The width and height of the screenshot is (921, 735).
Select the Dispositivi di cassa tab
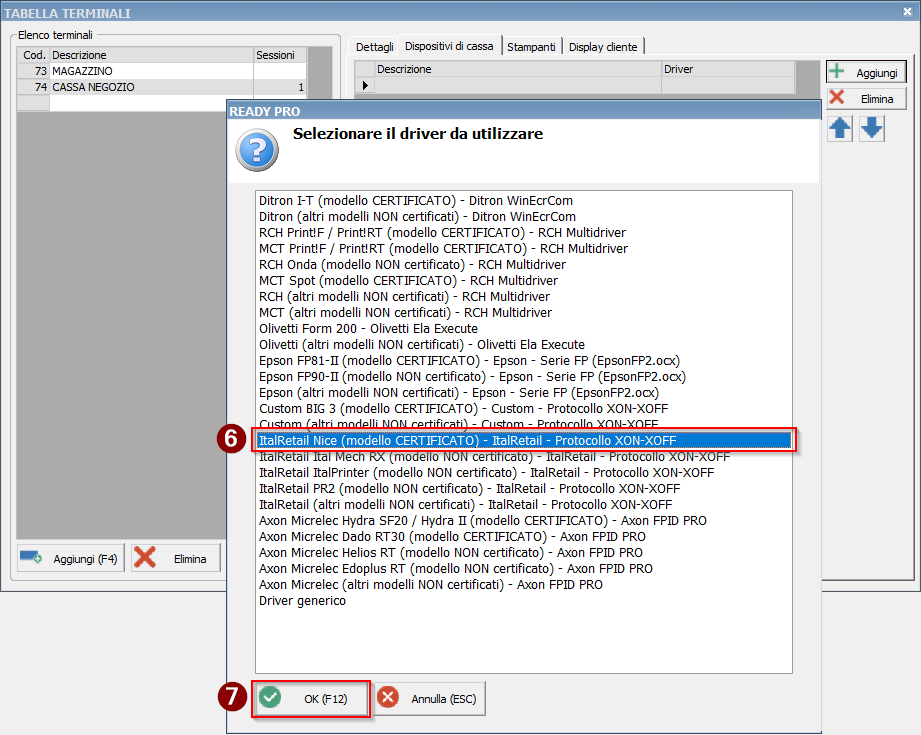pos(449,46)
